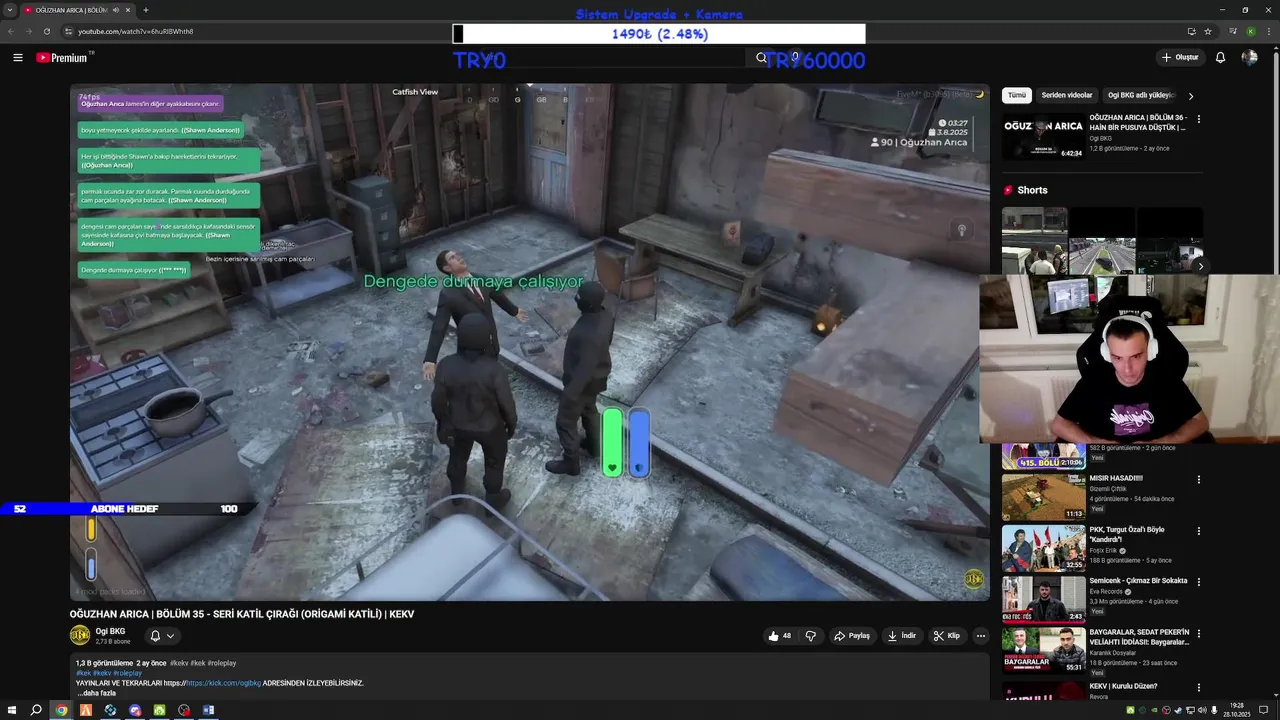Open options for BAYGARALAR video
Image resolution: width=1280 pixels, height=720 pixels.
pos(1199,634)
